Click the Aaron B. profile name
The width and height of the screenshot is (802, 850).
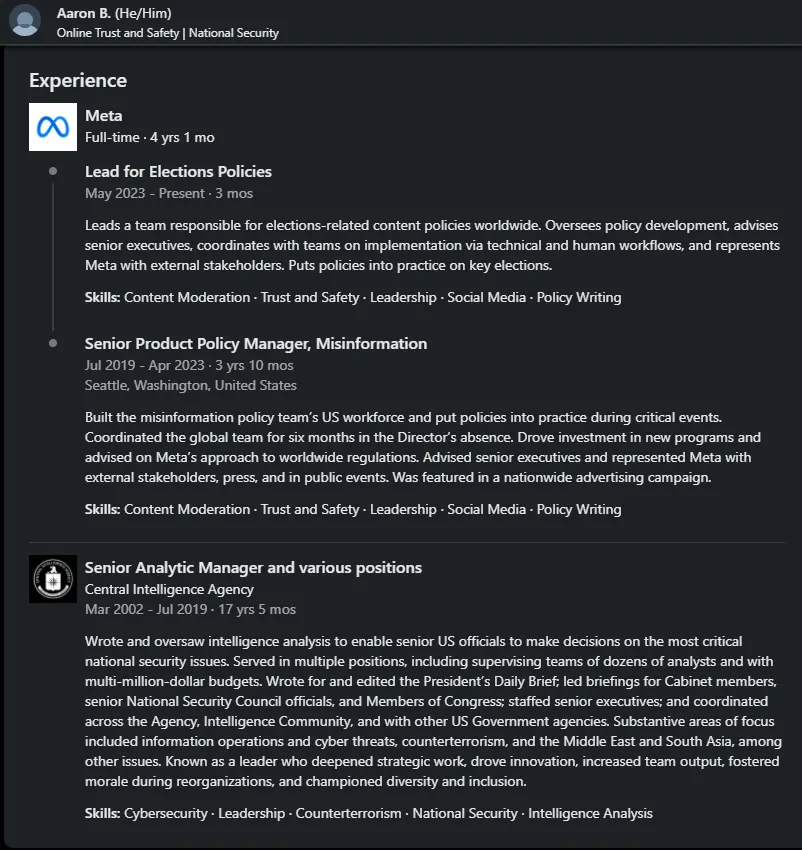[114, 13]
